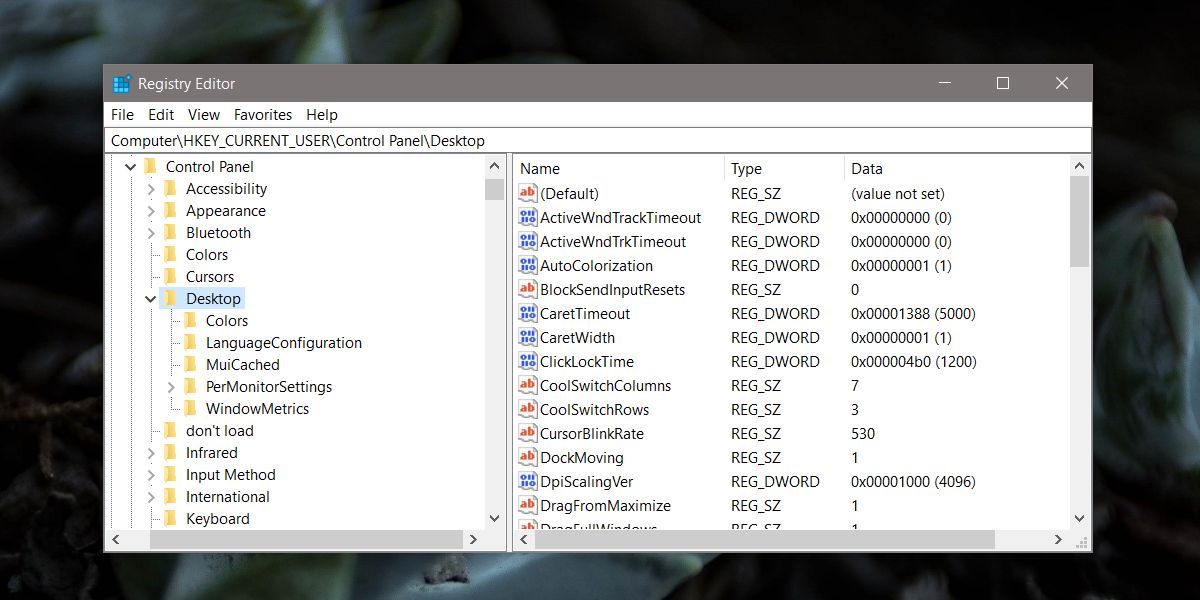
Task: Click the Accessibility folder icon
Action: click(x=170, y=188)
